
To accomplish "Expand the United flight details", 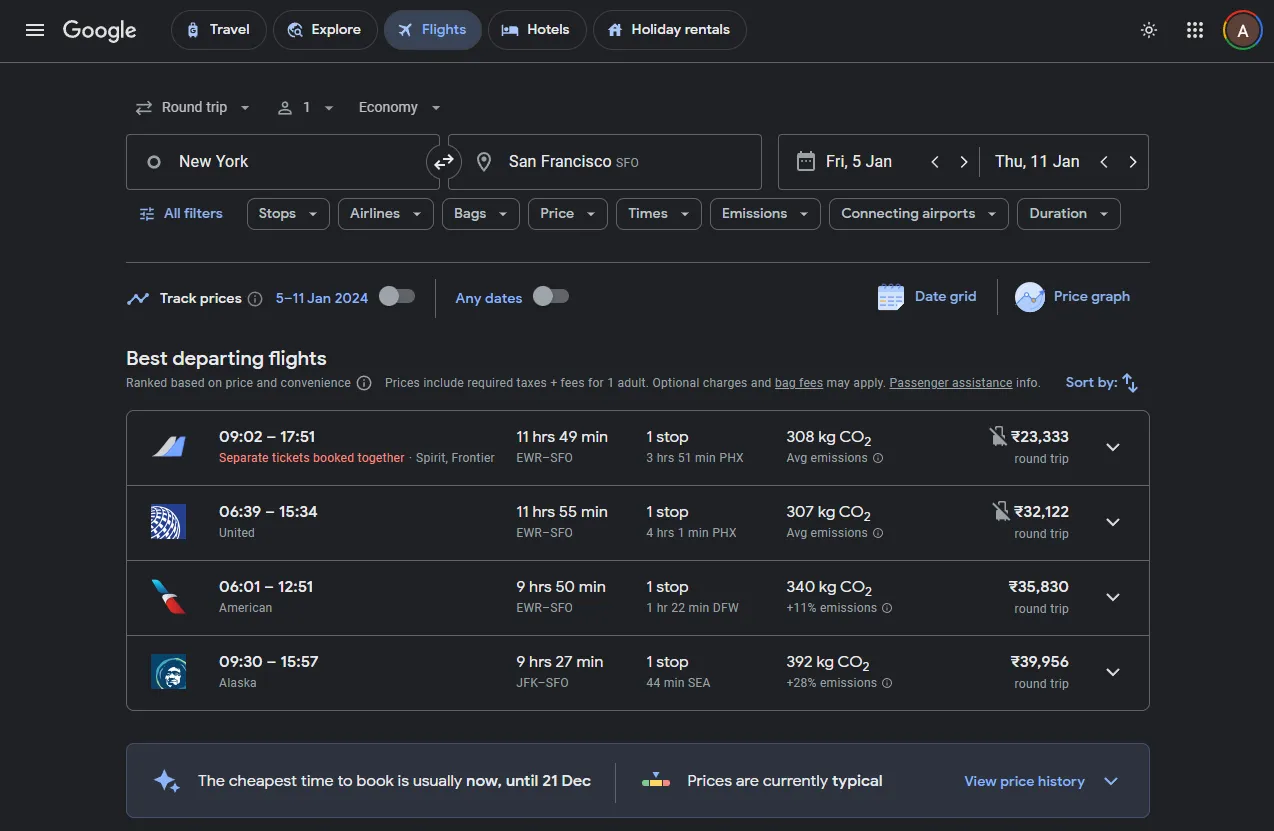I will pos(1113,522).
